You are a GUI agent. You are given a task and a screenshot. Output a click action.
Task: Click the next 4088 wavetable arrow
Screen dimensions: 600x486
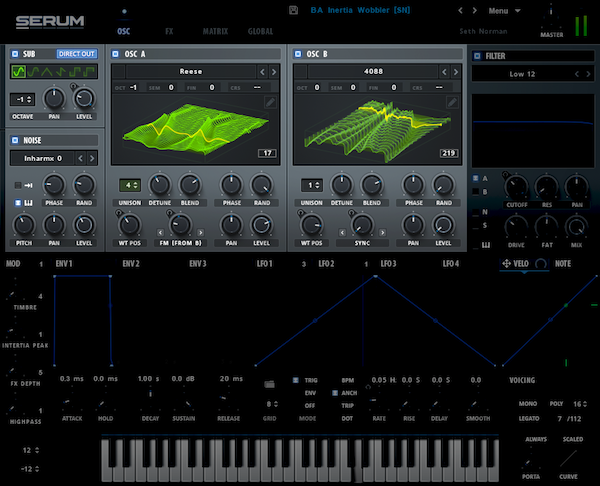click(x=455, y=72)
